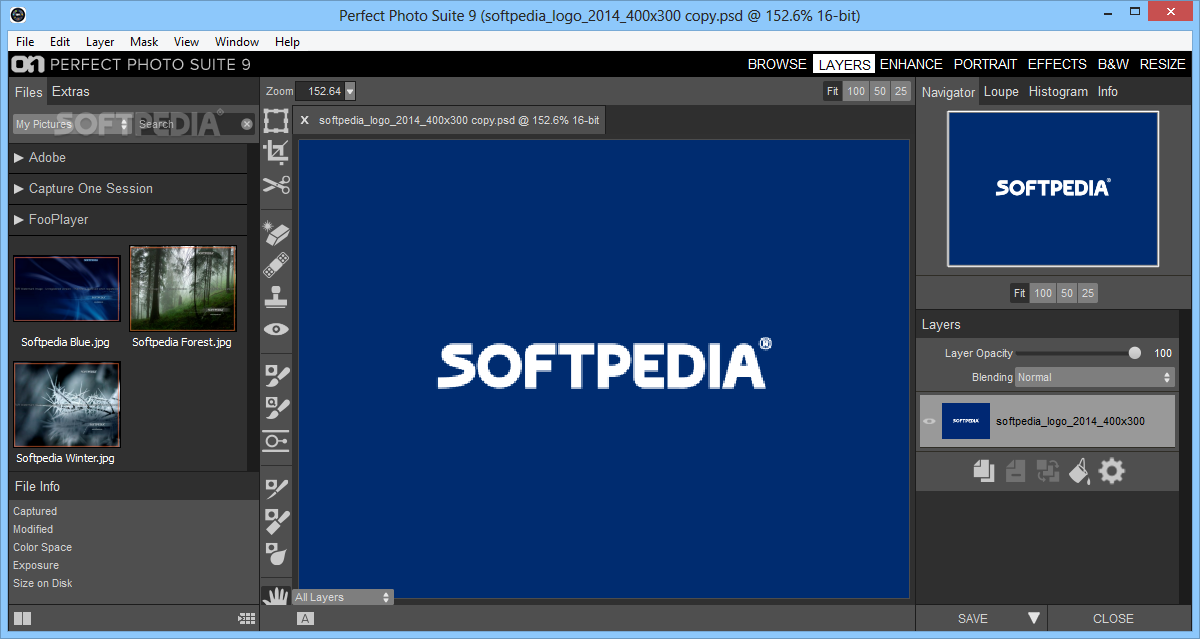Set Navigator zoom to 50
This screenshot has width=1200, height=639.
[1067, 293]
